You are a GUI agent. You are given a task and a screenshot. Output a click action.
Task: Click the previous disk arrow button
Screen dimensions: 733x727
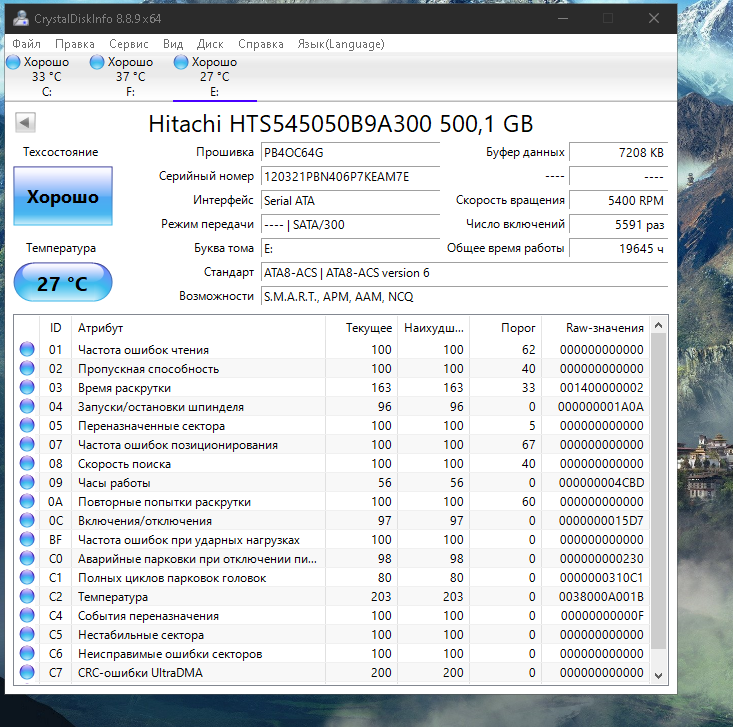pos(26,122)
